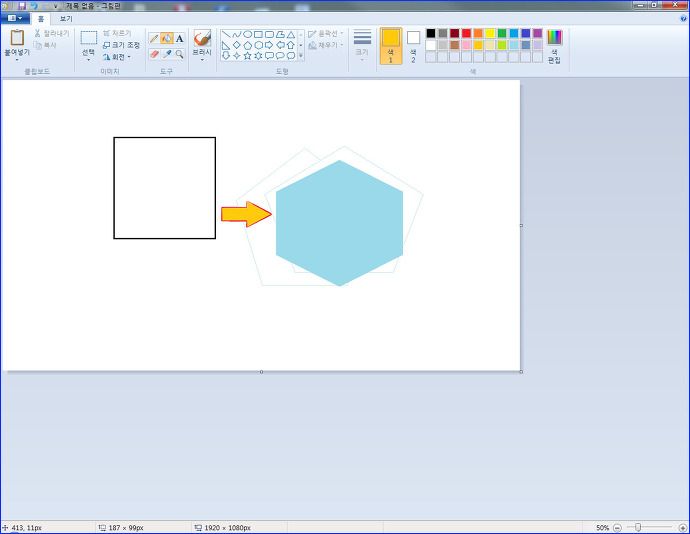
Task: Select the Fill with color bucket tool
Action: (x=167, y=39)
